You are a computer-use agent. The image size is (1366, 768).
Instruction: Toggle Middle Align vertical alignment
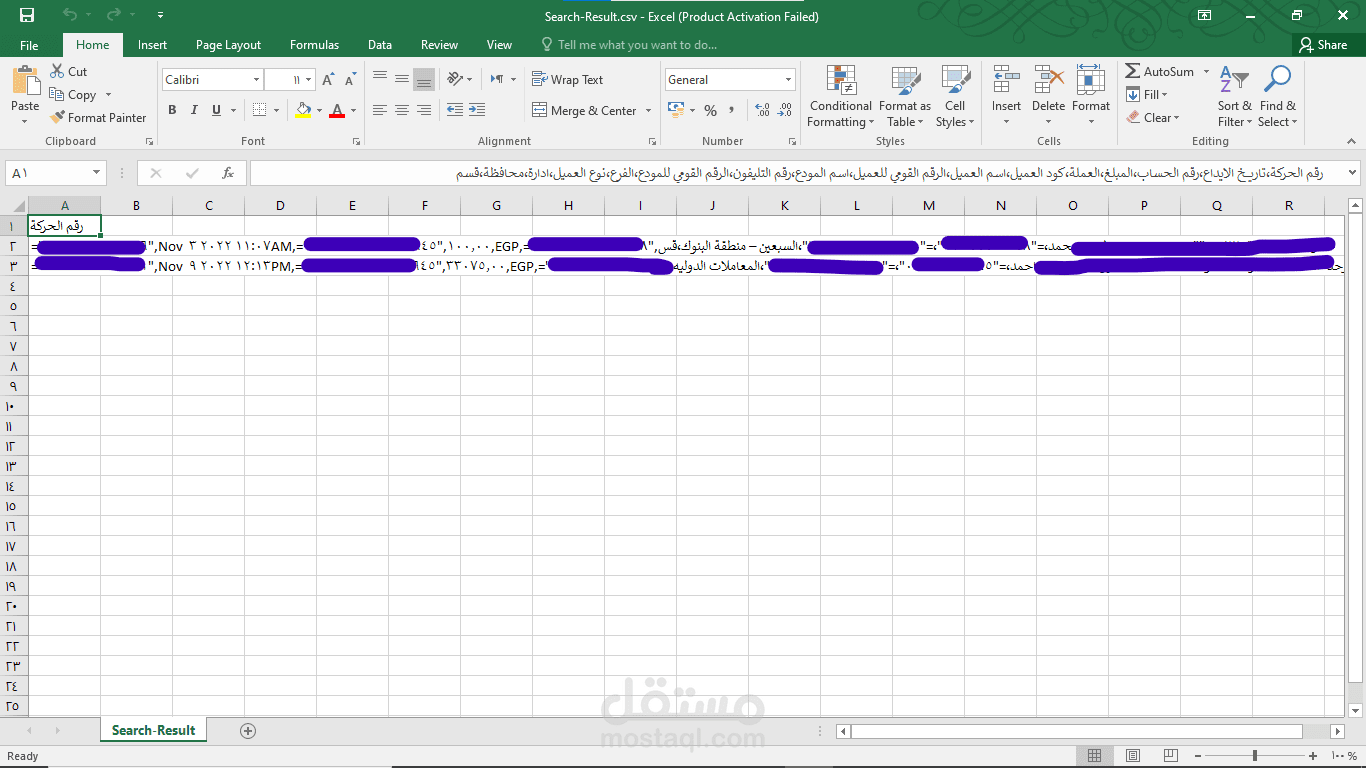point(402,78)
